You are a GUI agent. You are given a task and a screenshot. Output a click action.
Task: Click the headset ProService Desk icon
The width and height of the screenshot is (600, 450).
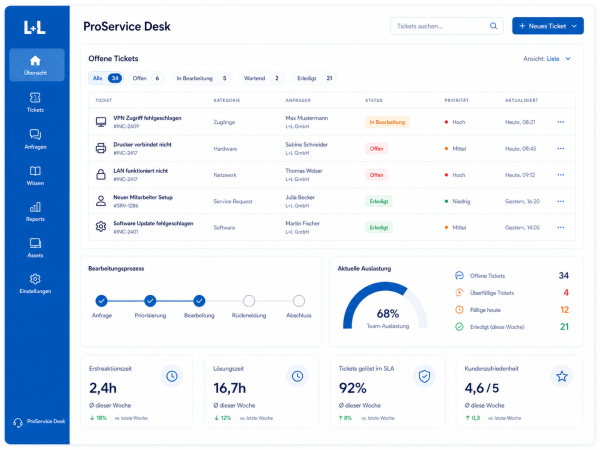point(18,422)
